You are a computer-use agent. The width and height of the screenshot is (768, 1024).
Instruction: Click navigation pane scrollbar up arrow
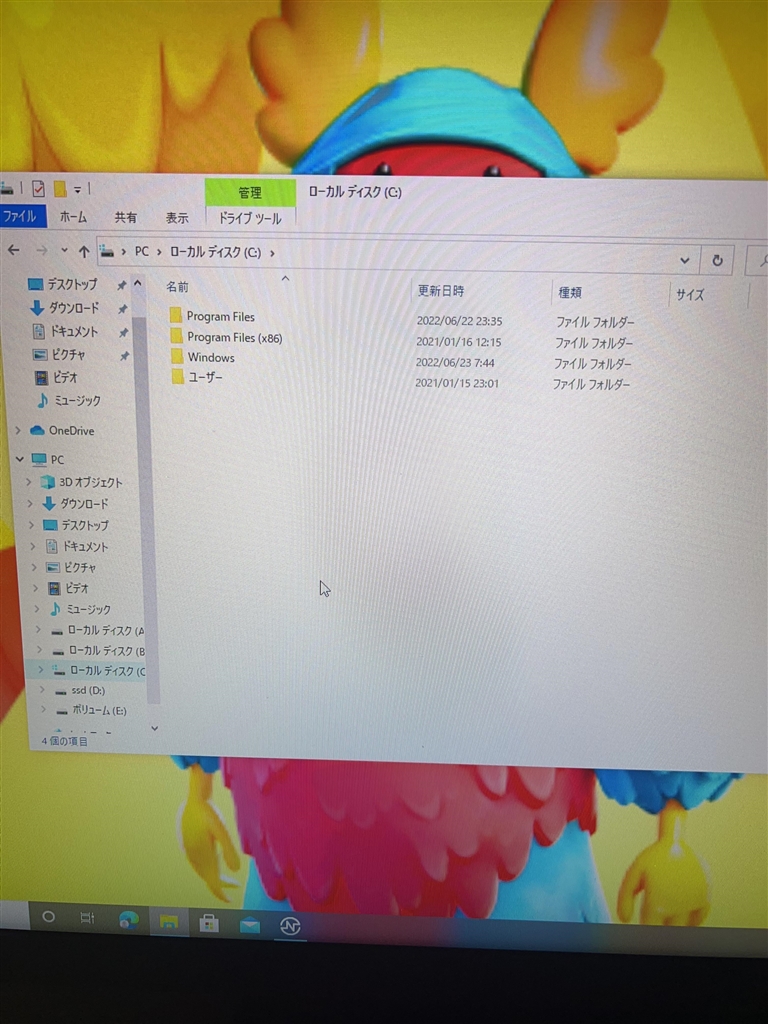click(138, 283)
